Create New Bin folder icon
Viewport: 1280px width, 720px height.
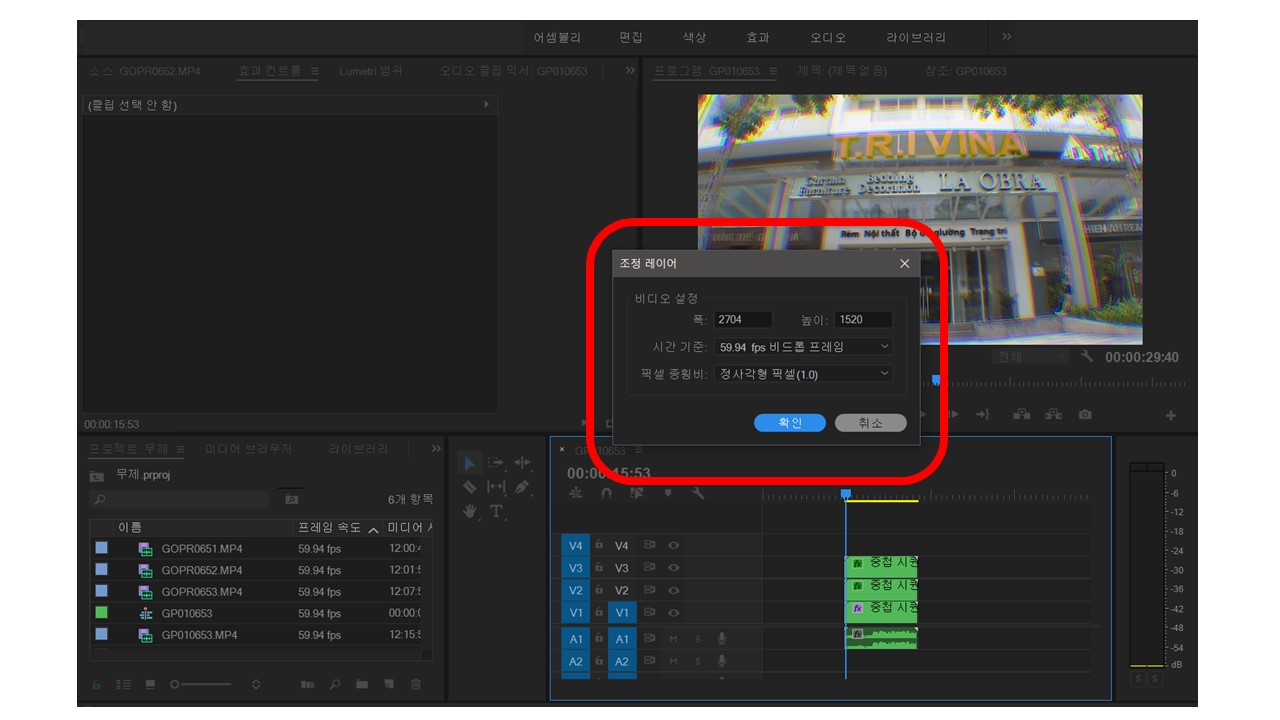362,685
